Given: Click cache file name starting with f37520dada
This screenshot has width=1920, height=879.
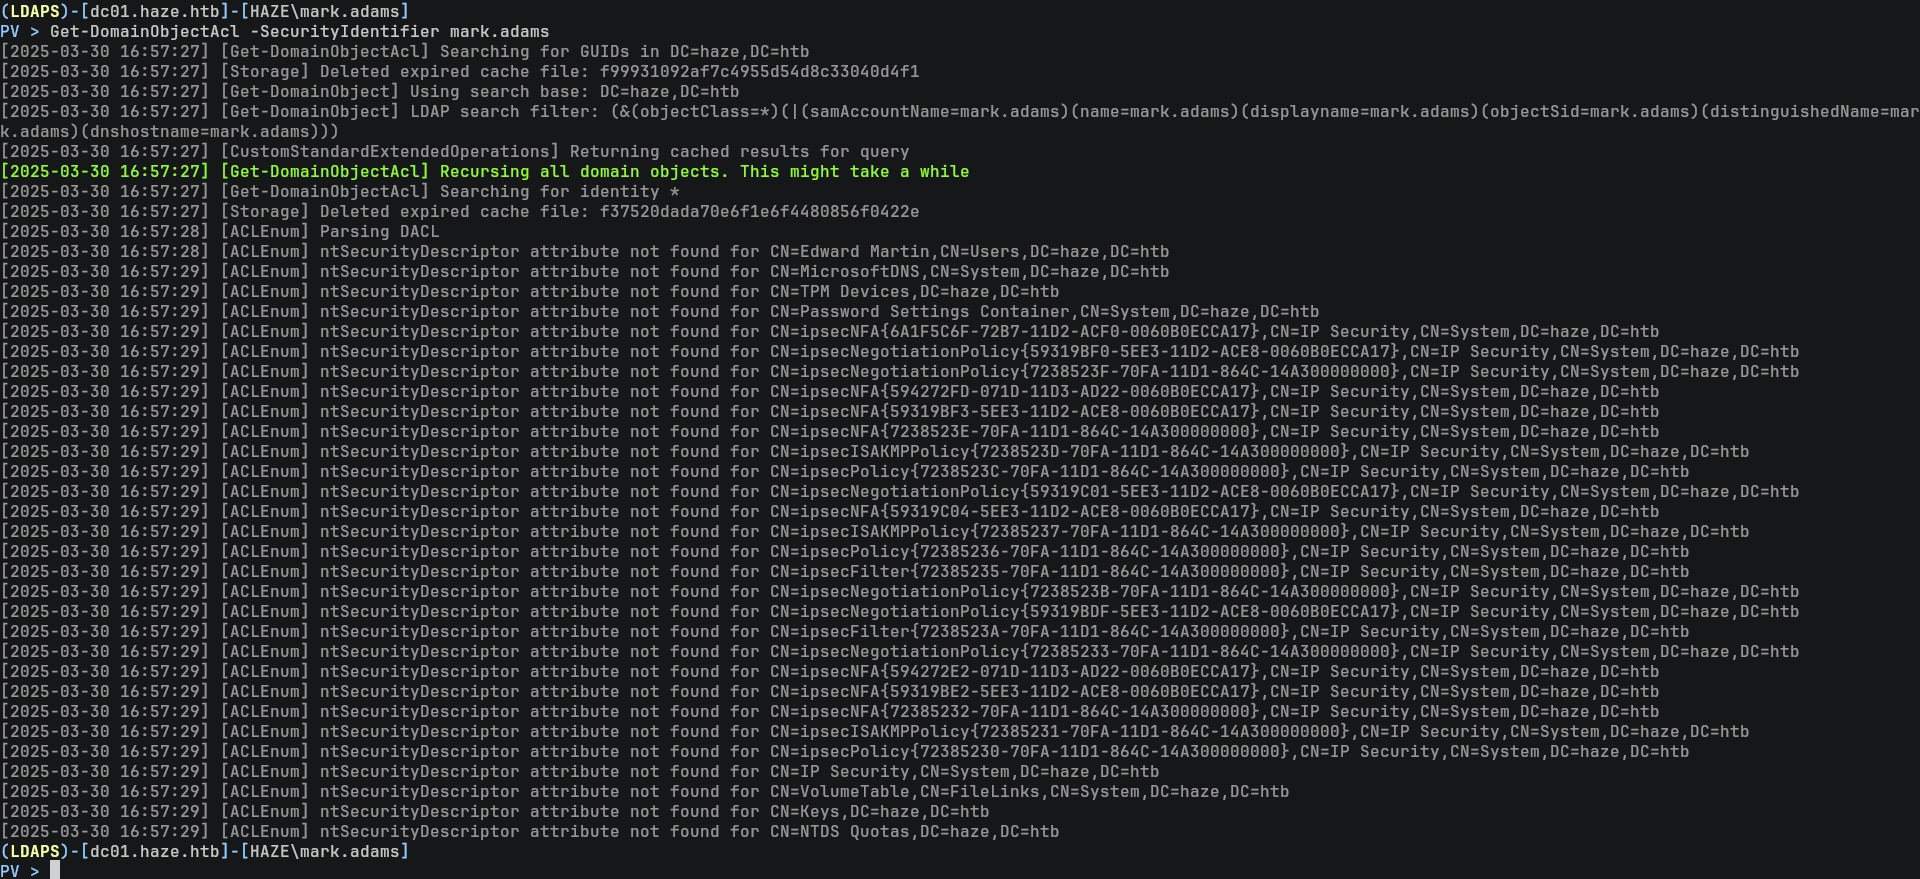Looking at the screenshot, I should 759,212.
